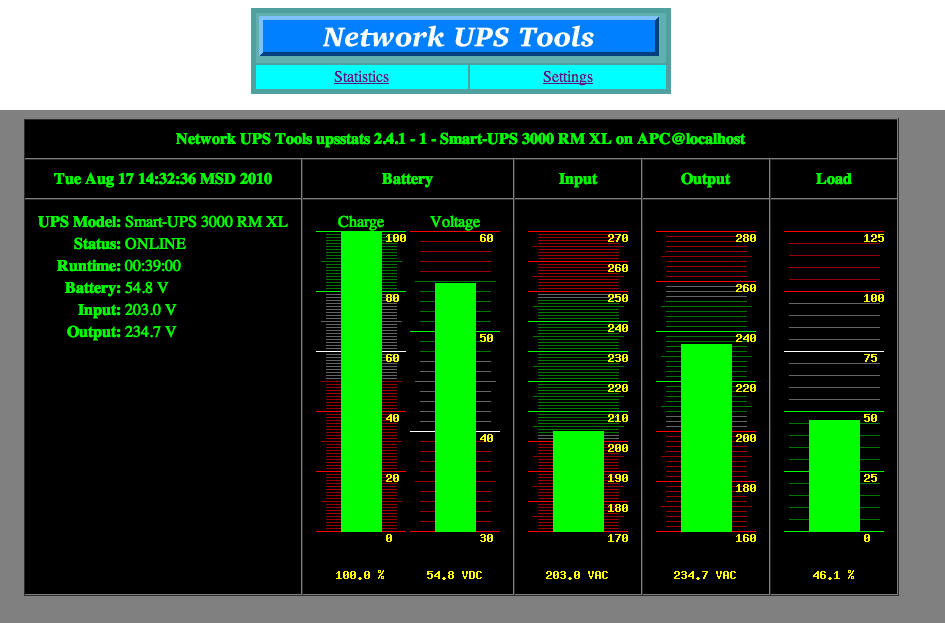Click the Load percentage bar graph

click(833, 475)
